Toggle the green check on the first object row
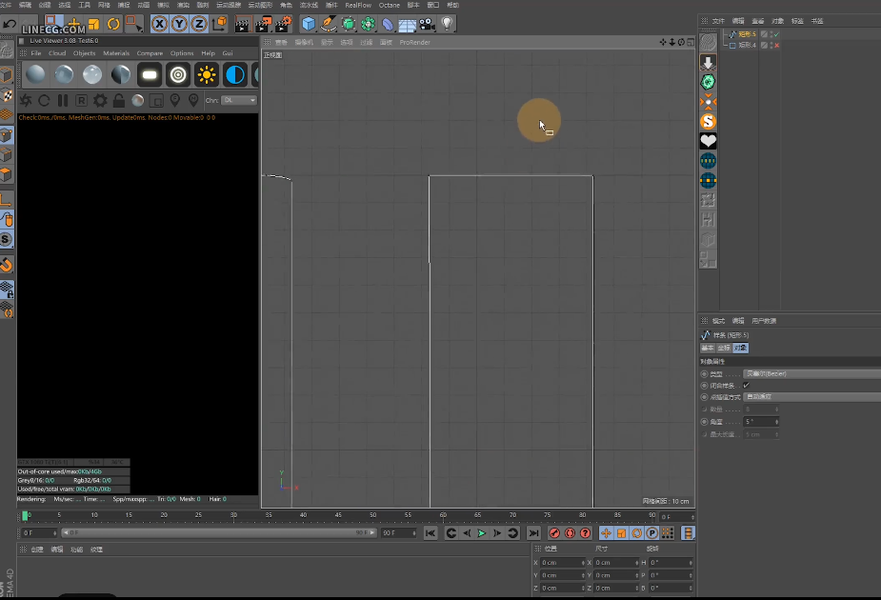881x600 pixels. click(x=777, y=34)
